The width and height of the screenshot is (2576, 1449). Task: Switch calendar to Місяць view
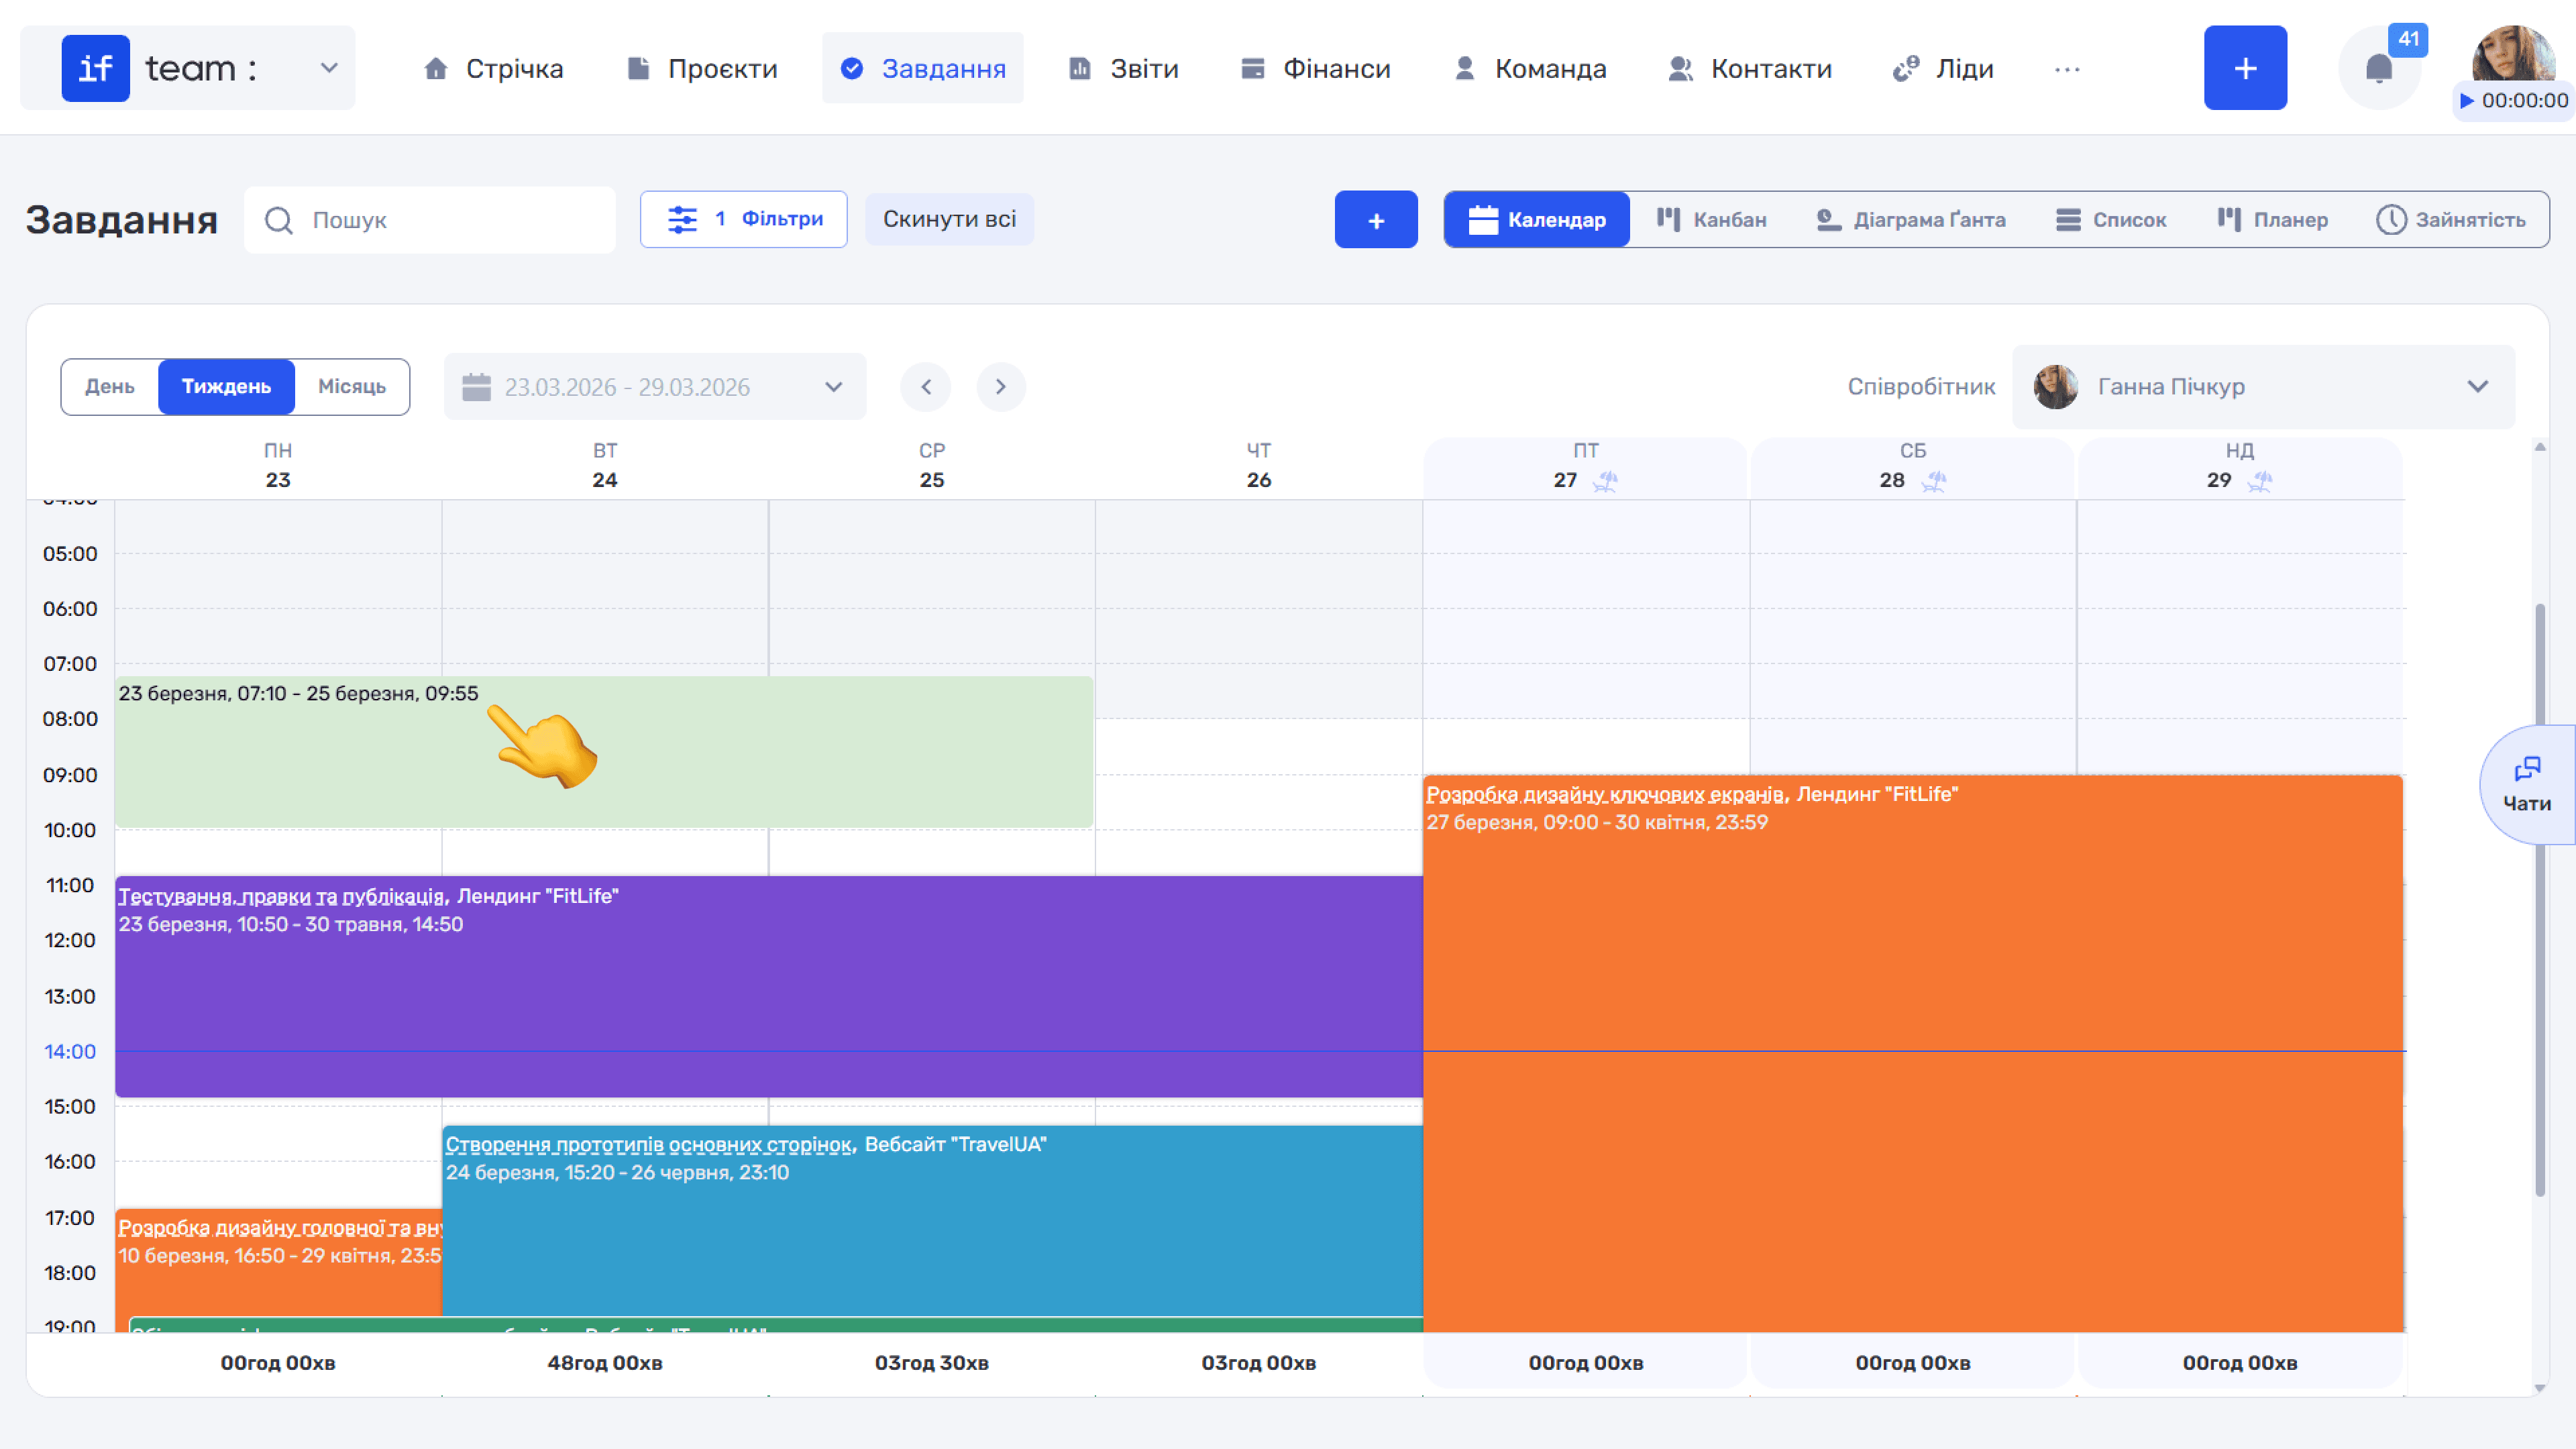[352, 387]
